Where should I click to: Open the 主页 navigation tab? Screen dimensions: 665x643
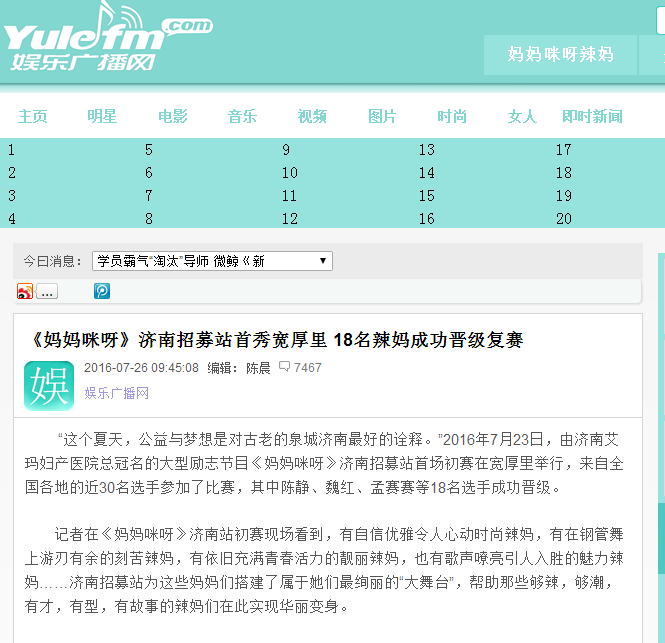(32, 116)
